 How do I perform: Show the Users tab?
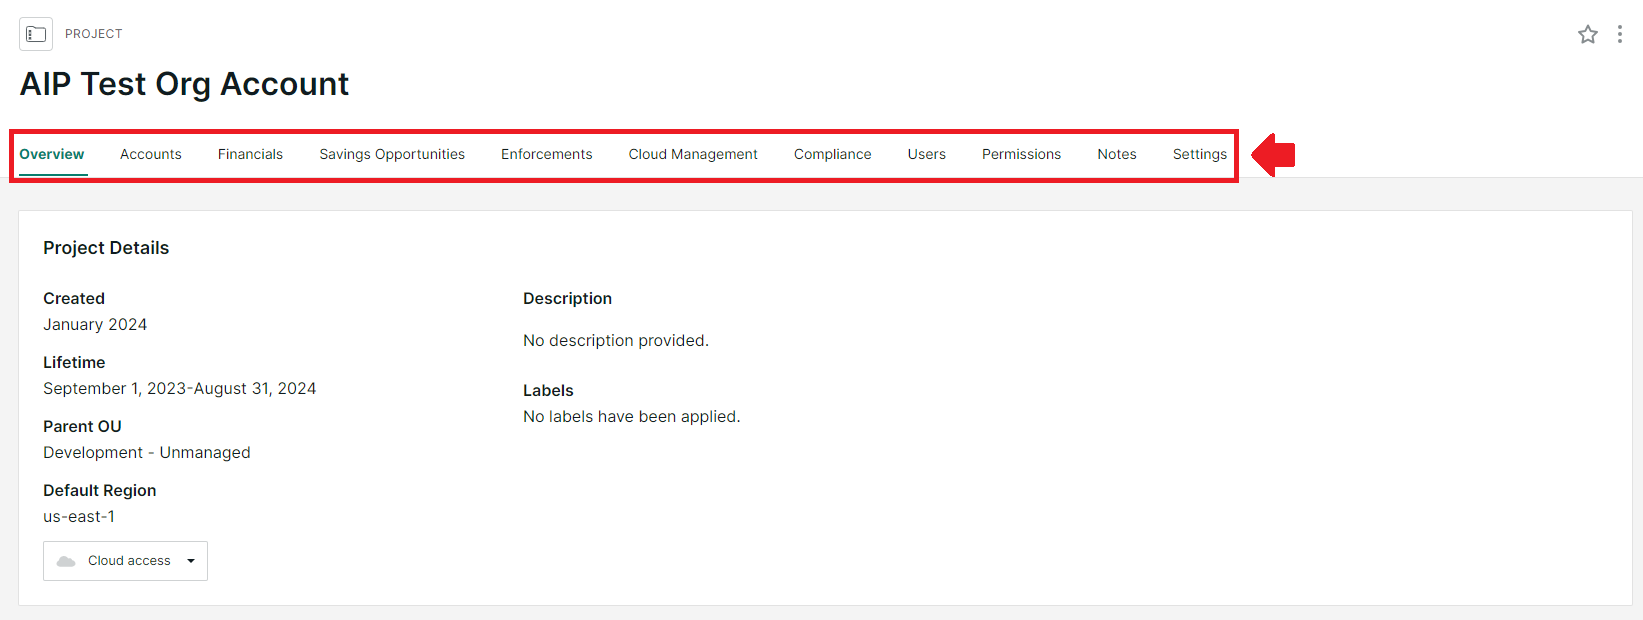(x=926, y=154)
